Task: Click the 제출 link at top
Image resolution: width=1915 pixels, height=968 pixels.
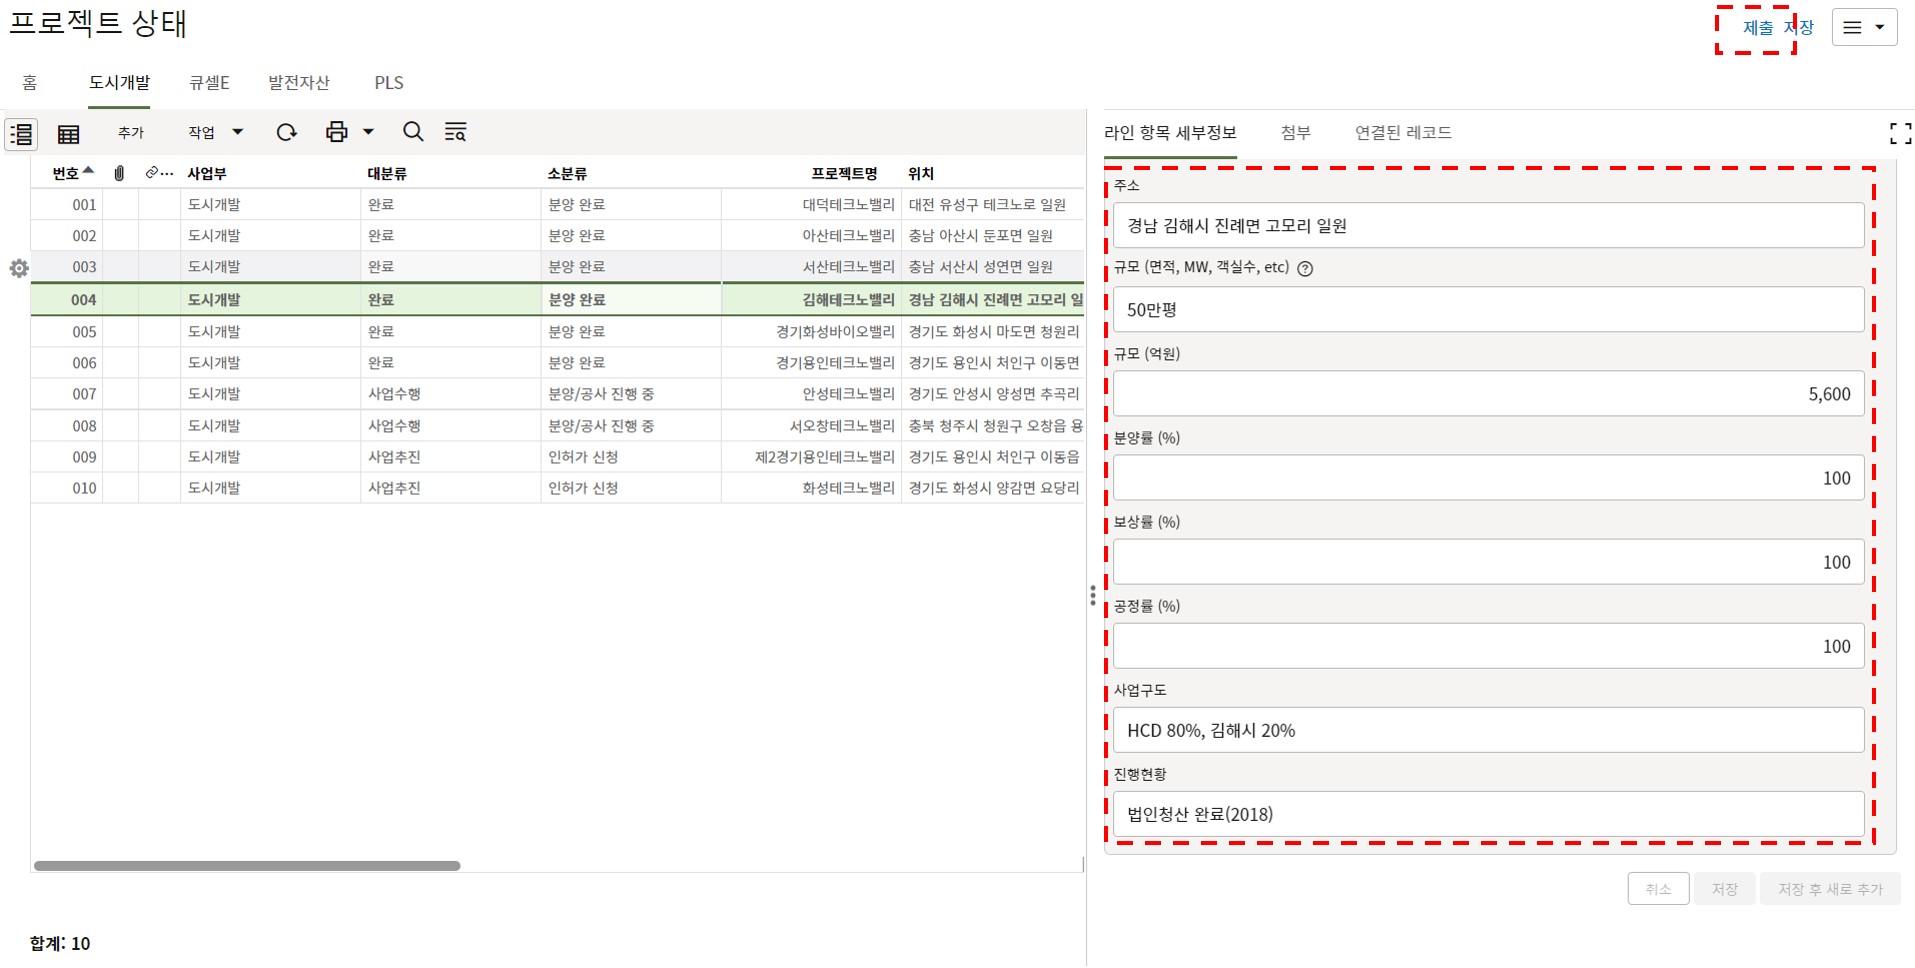Action: 1757,28
